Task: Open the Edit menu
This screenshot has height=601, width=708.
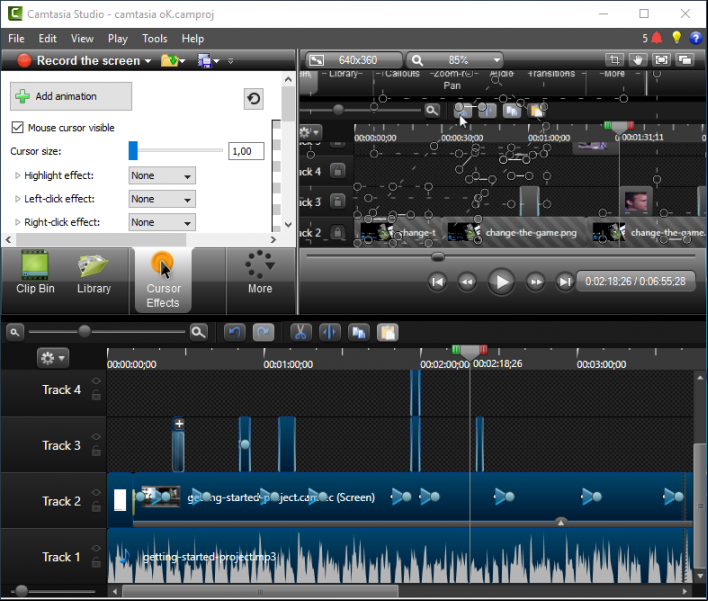Action: click(x=47, y=39)
